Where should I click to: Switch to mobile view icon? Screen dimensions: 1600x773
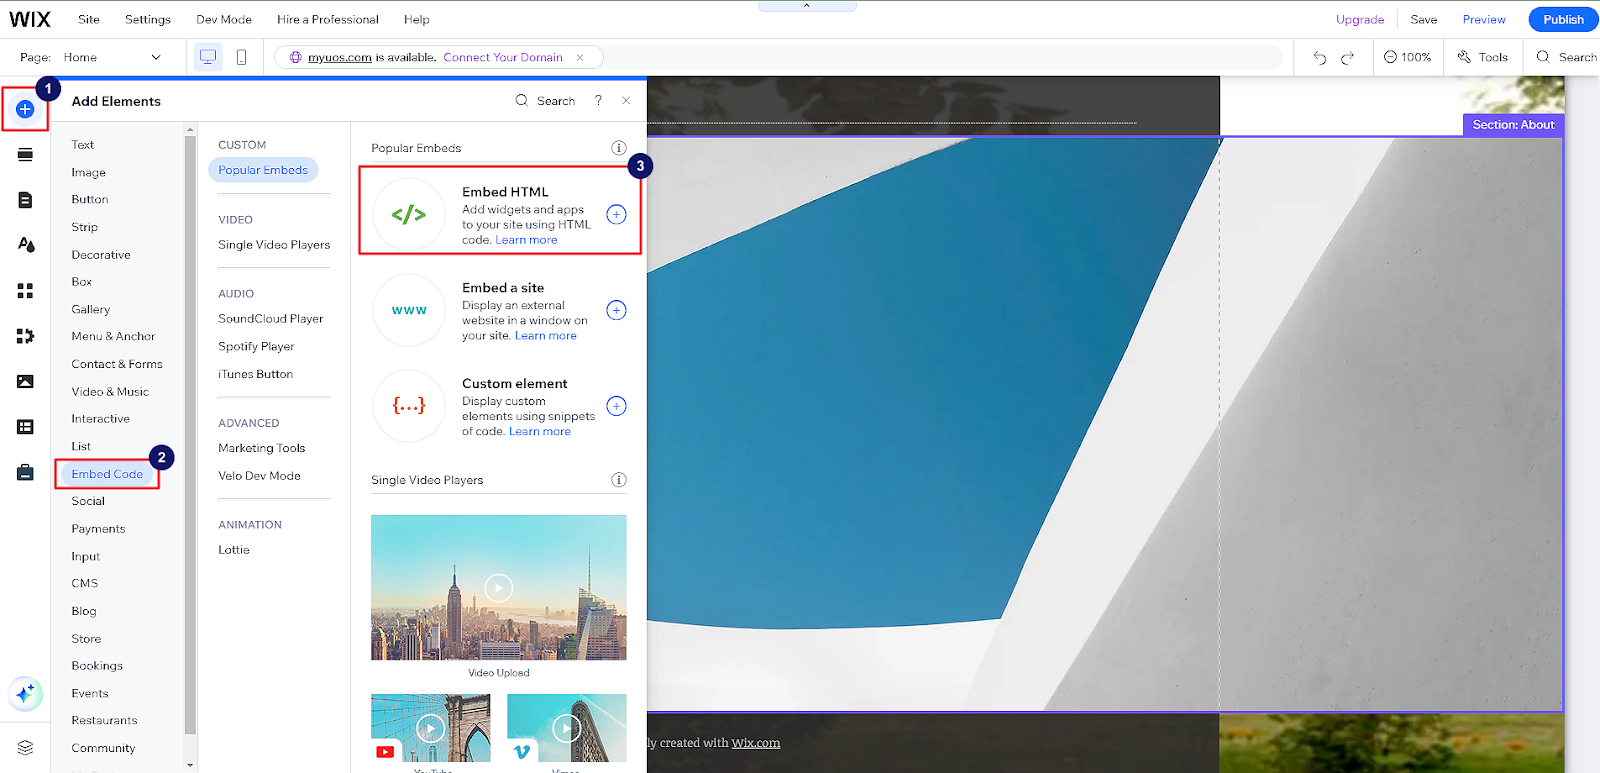click(x=241, y=57)
